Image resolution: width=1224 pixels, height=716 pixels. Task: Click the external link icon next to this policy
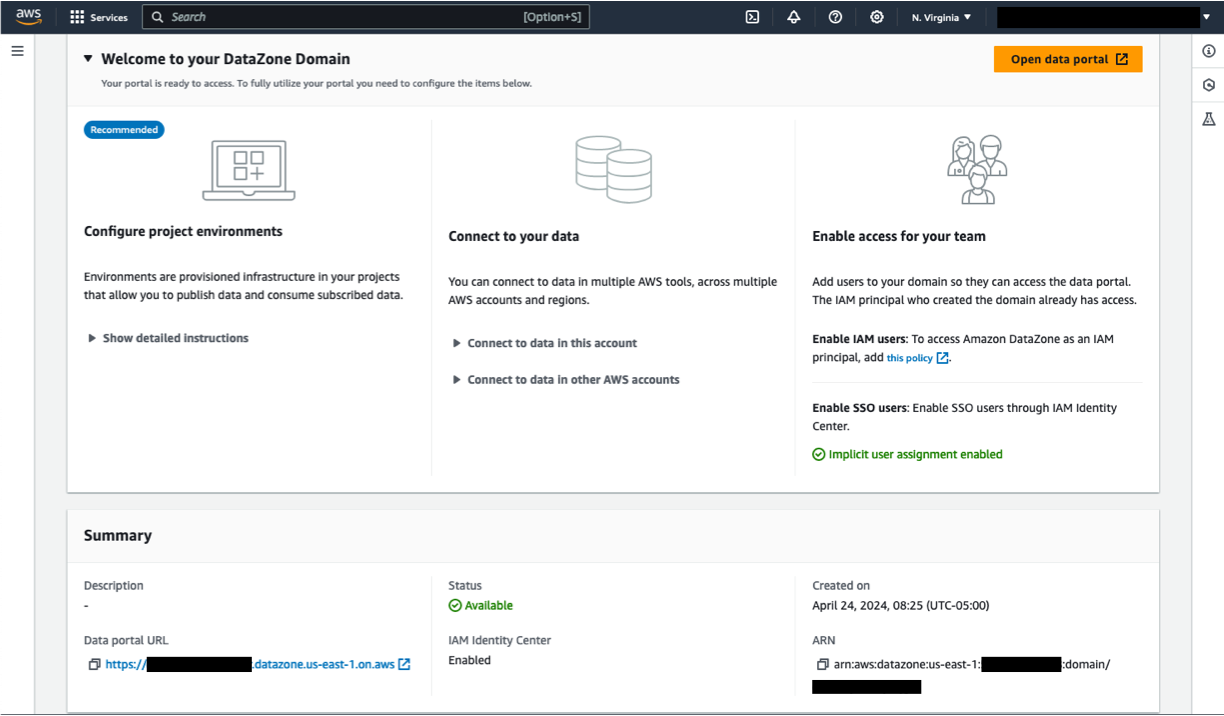click(942, 358)
